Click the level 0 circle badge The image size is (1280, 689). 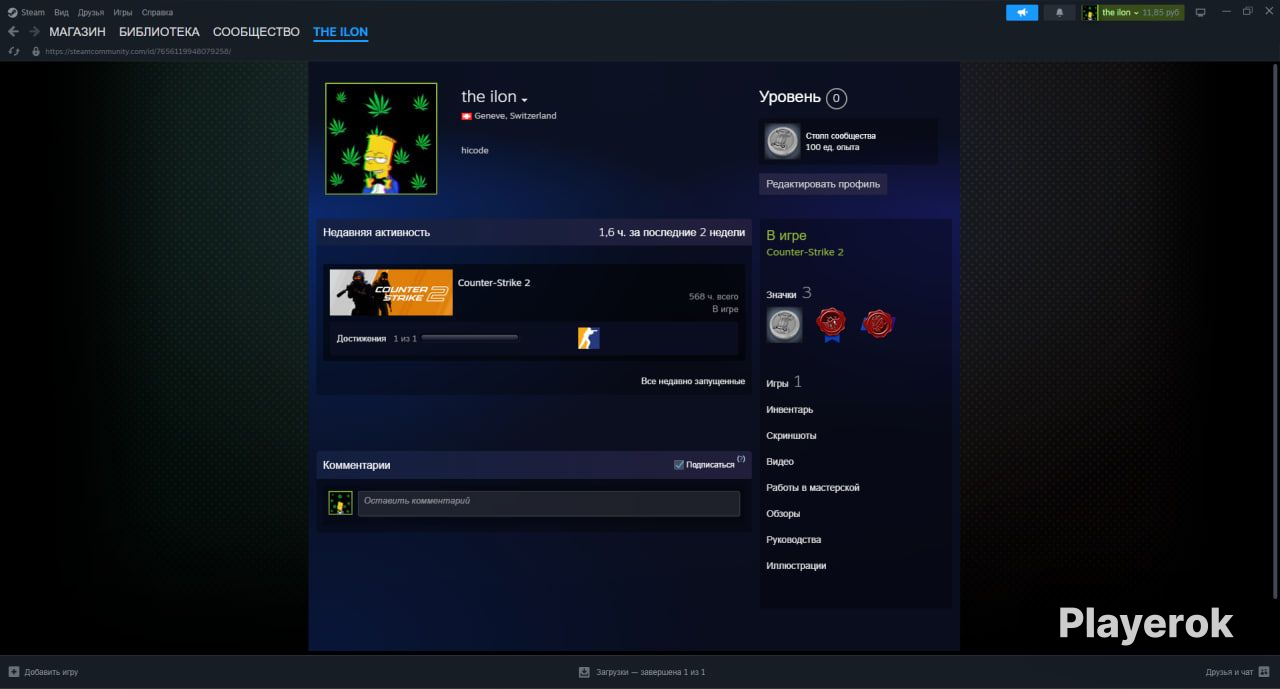click(837, 98)
